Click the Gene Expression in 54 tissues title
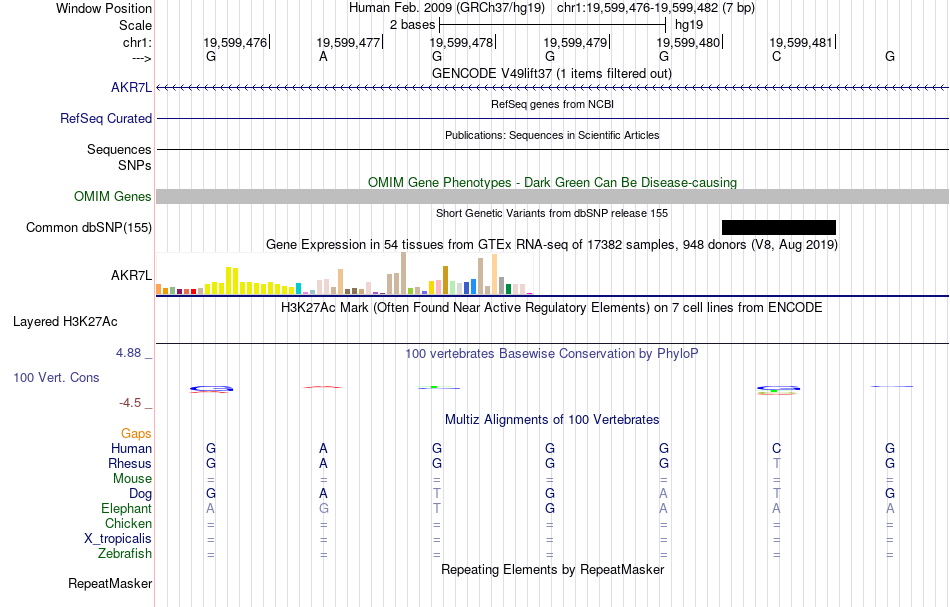 coord(552,245)
